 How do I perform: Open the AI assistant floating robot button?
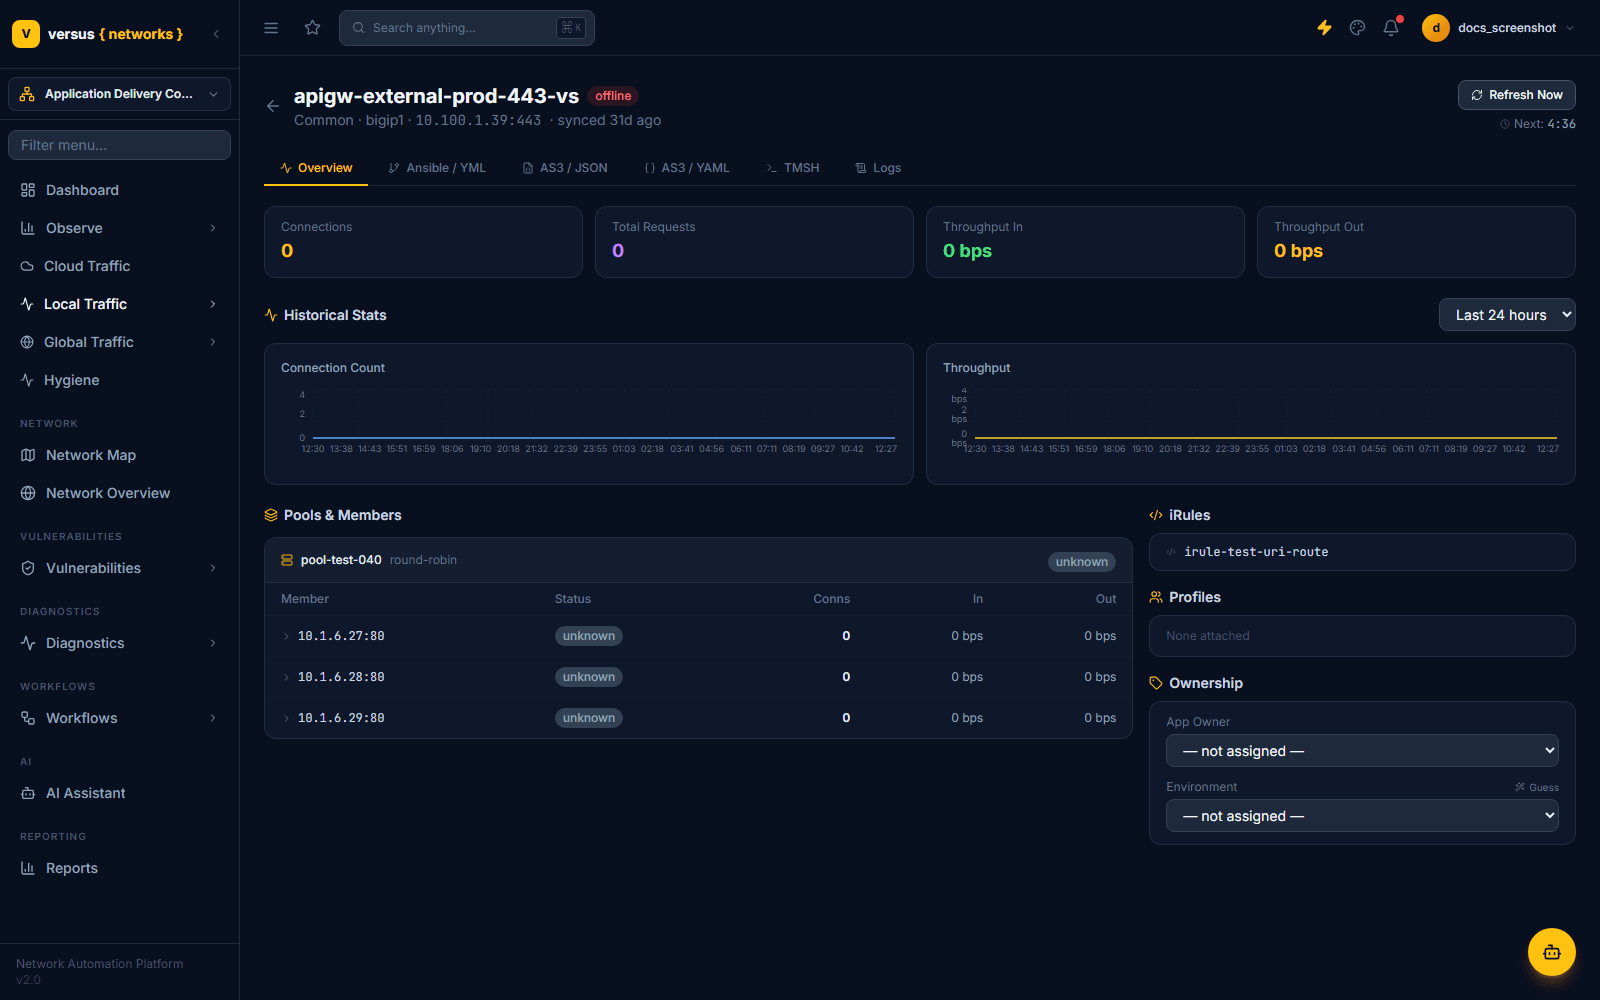pyautogui.click(x=1552, y=952)
